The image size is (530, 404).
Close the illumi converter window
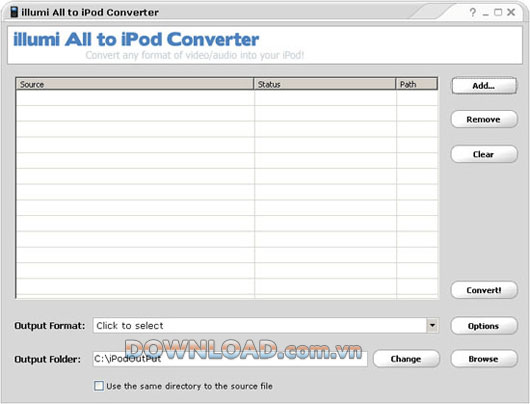click(511, 12)
